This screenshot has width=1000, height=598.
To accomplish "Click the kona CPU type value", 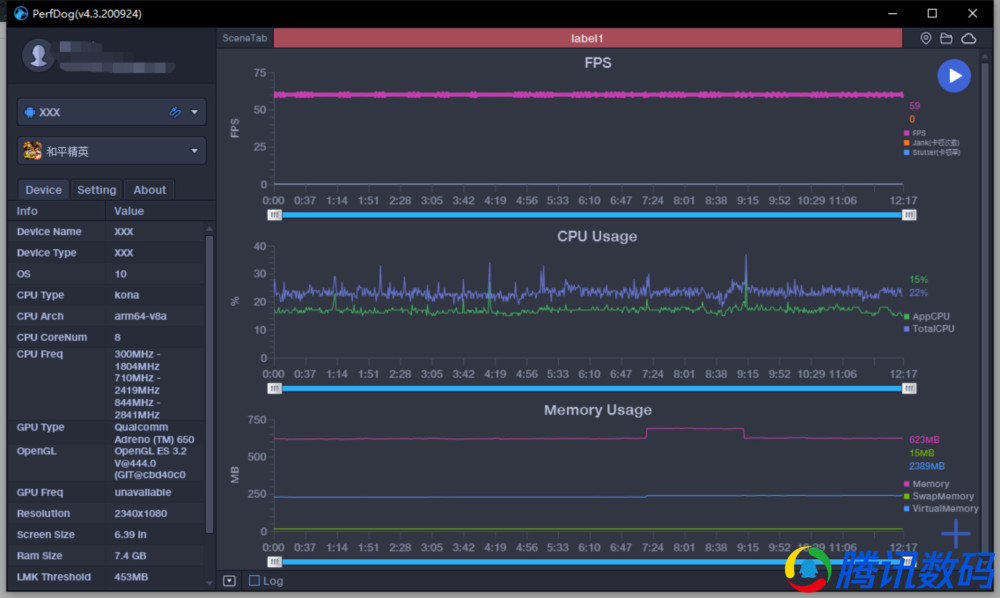I will tap(127, 295).
